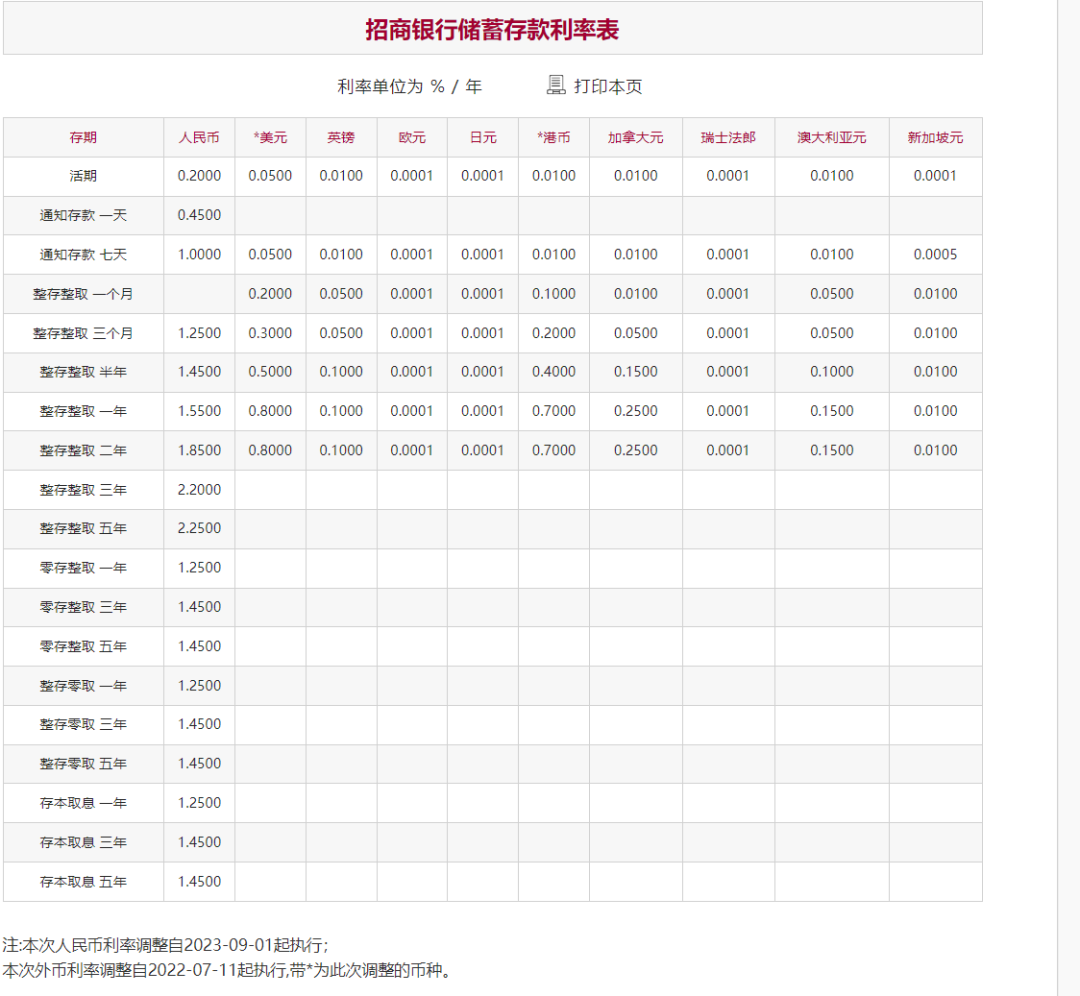Select the *港币 column header

(x=553, y=137)
